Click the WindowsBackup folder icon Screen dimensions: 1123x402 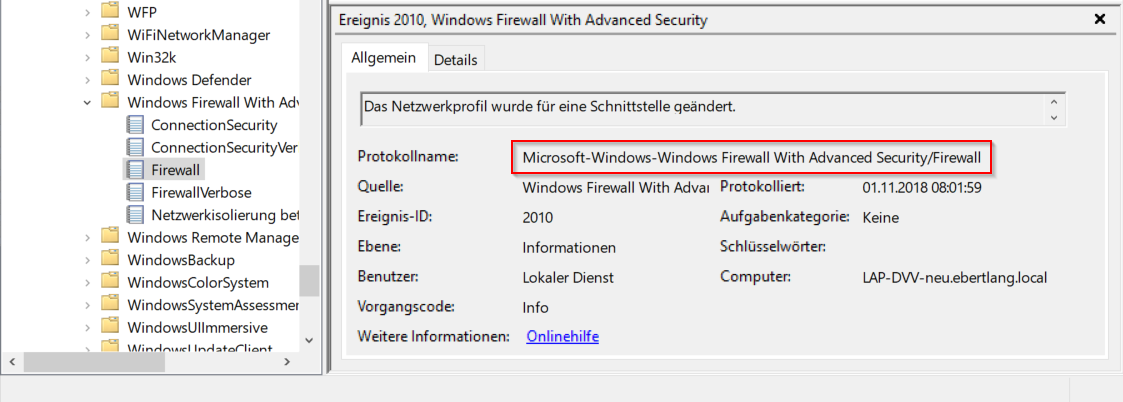(x=111, y=260)
